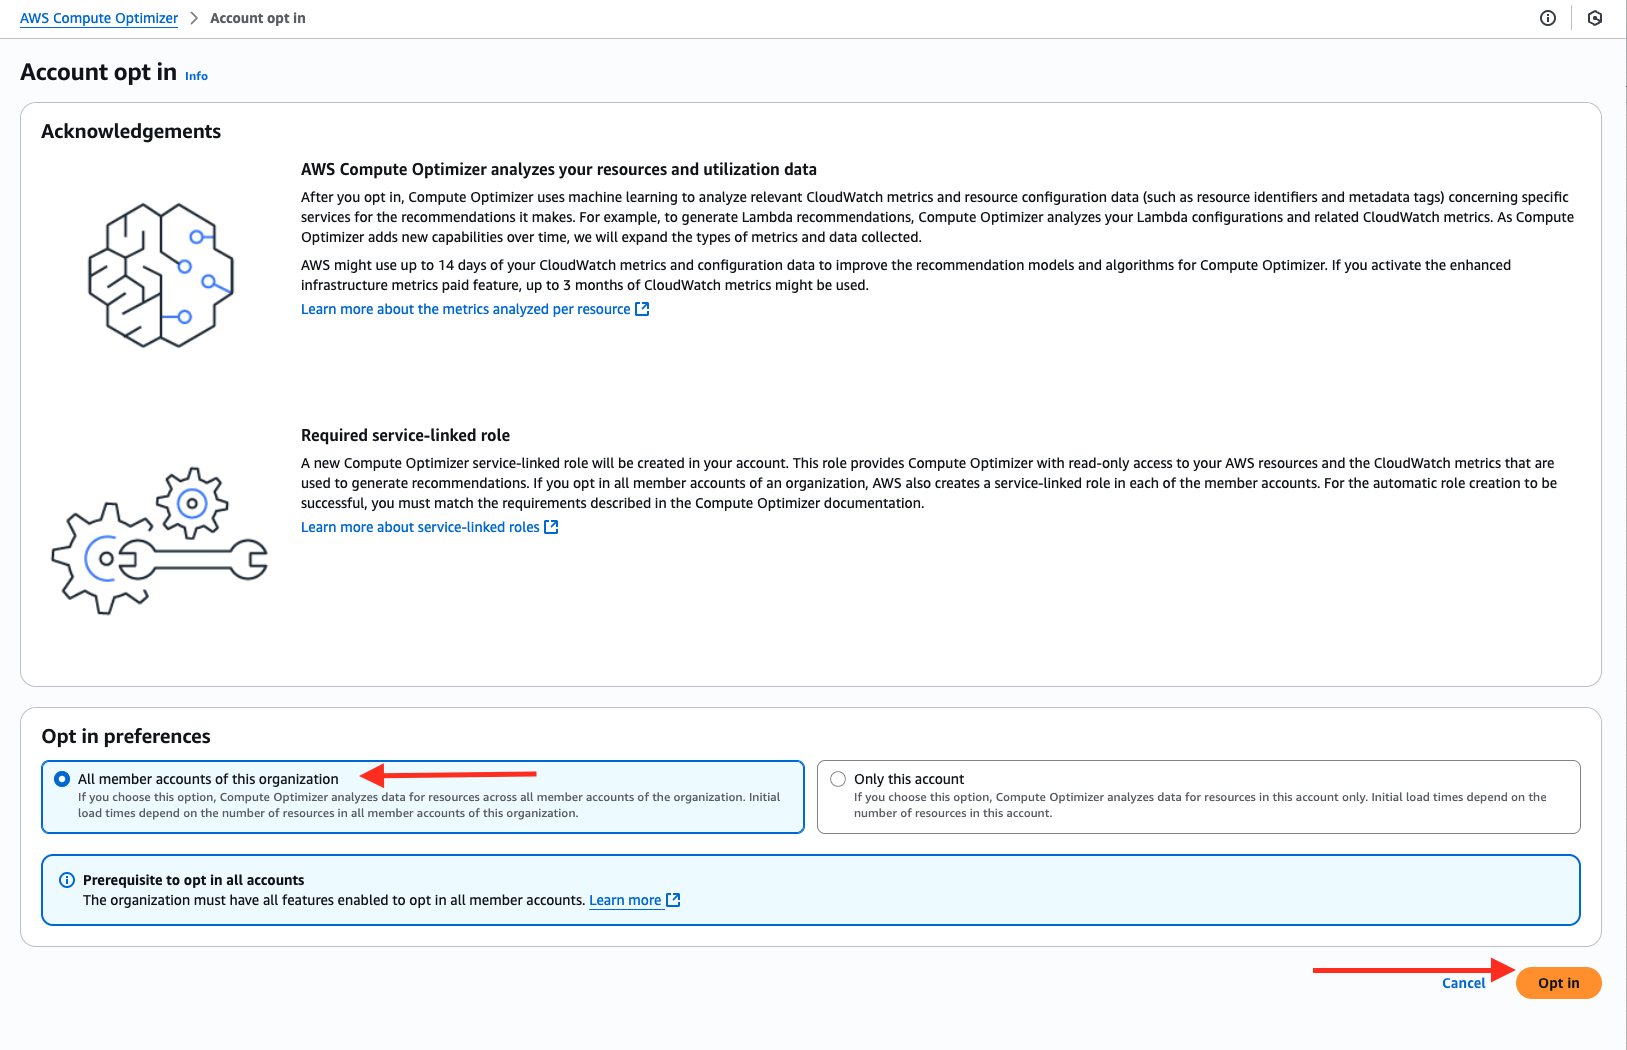
Task: Click the Account opt in breadcrumb text
Action: (x=258, y=18)
